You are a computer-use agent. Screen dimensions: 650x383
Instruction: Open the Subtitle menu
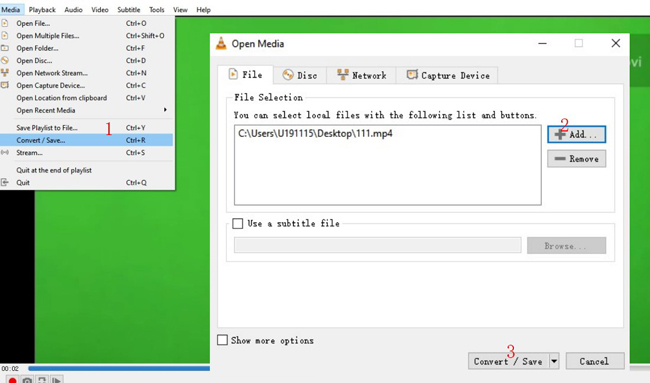click(129, 10)
